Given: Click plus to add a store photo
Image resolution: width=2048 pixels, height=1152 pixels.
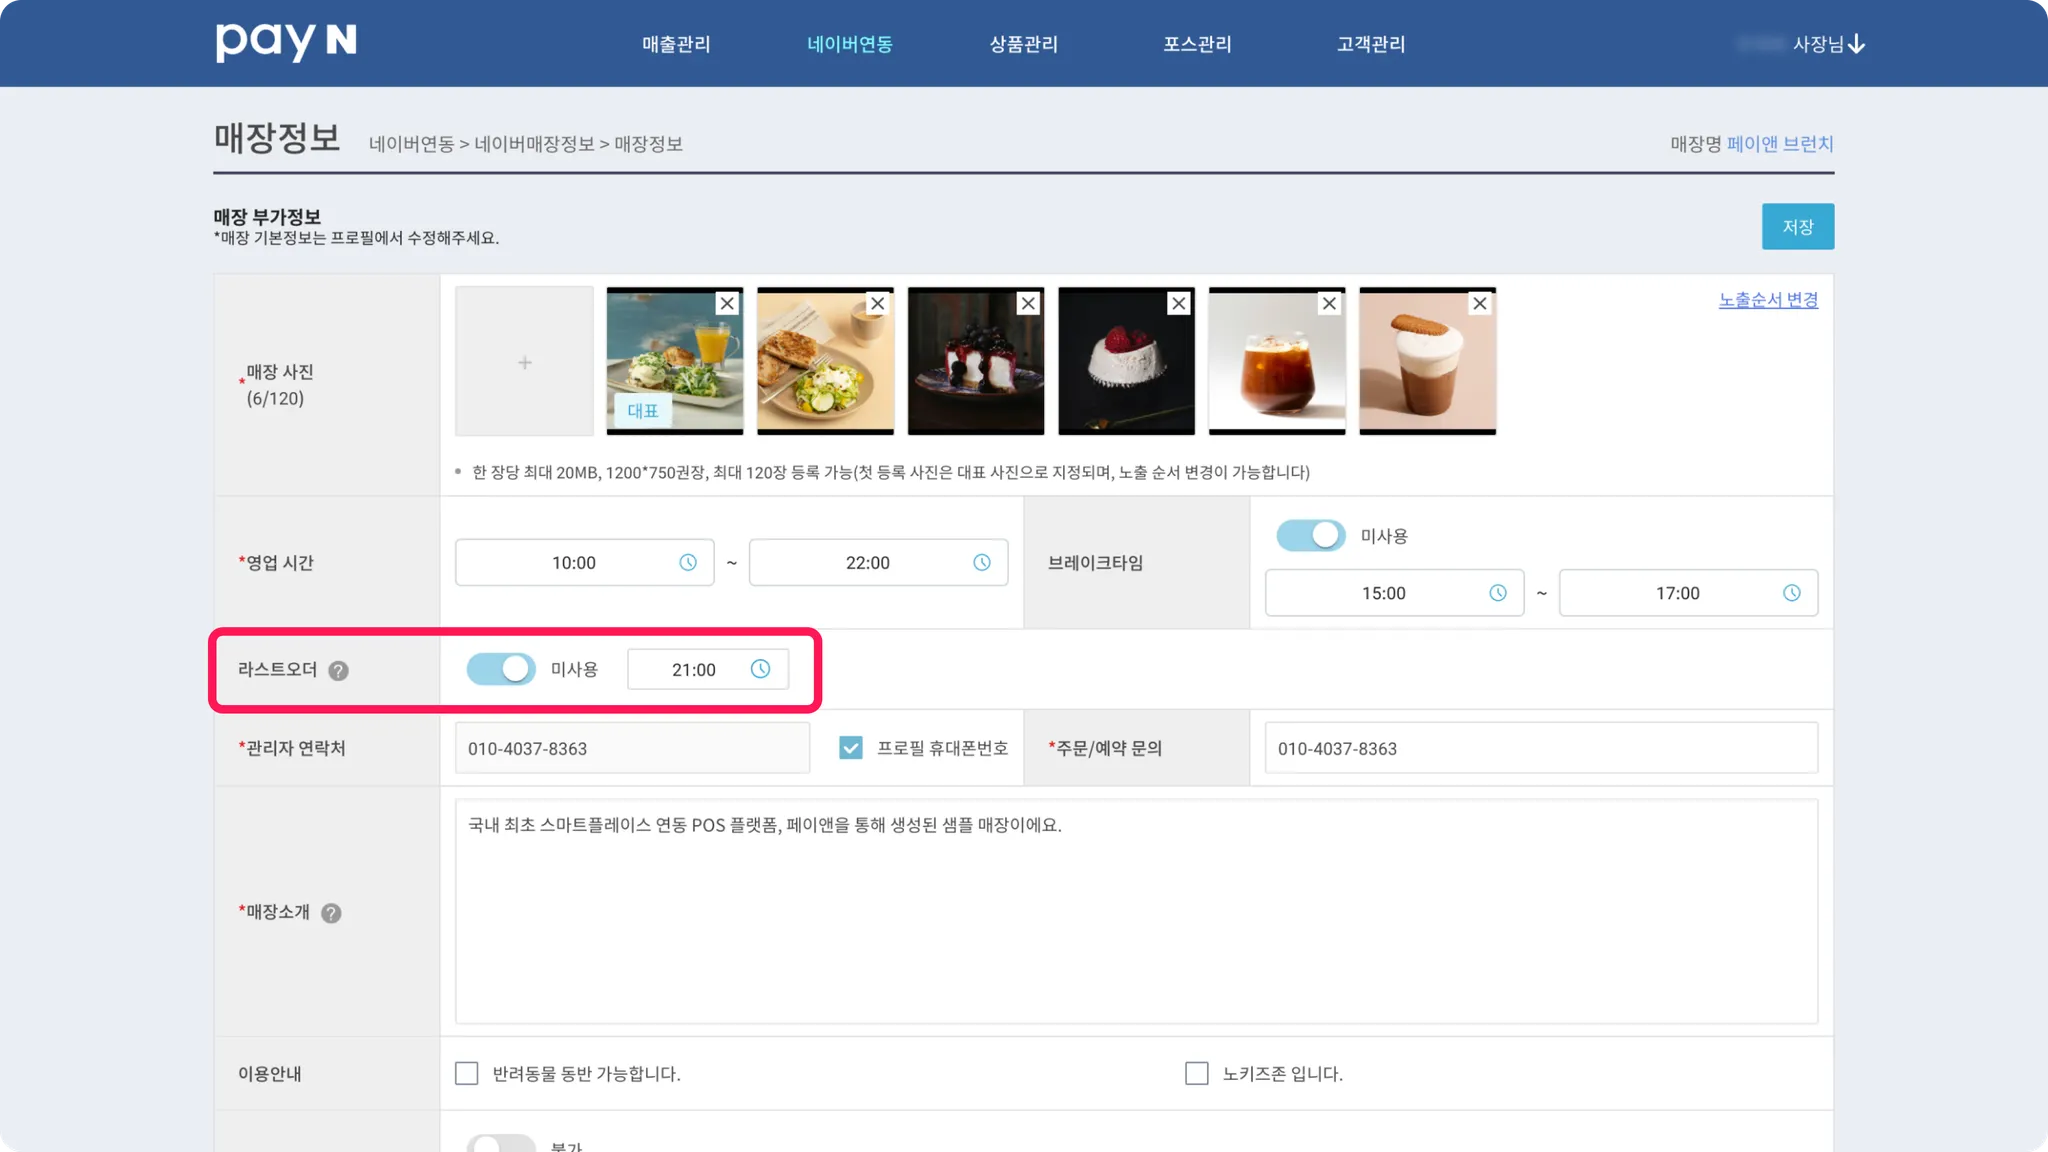Looking at the screenshot, I should 524,362.
